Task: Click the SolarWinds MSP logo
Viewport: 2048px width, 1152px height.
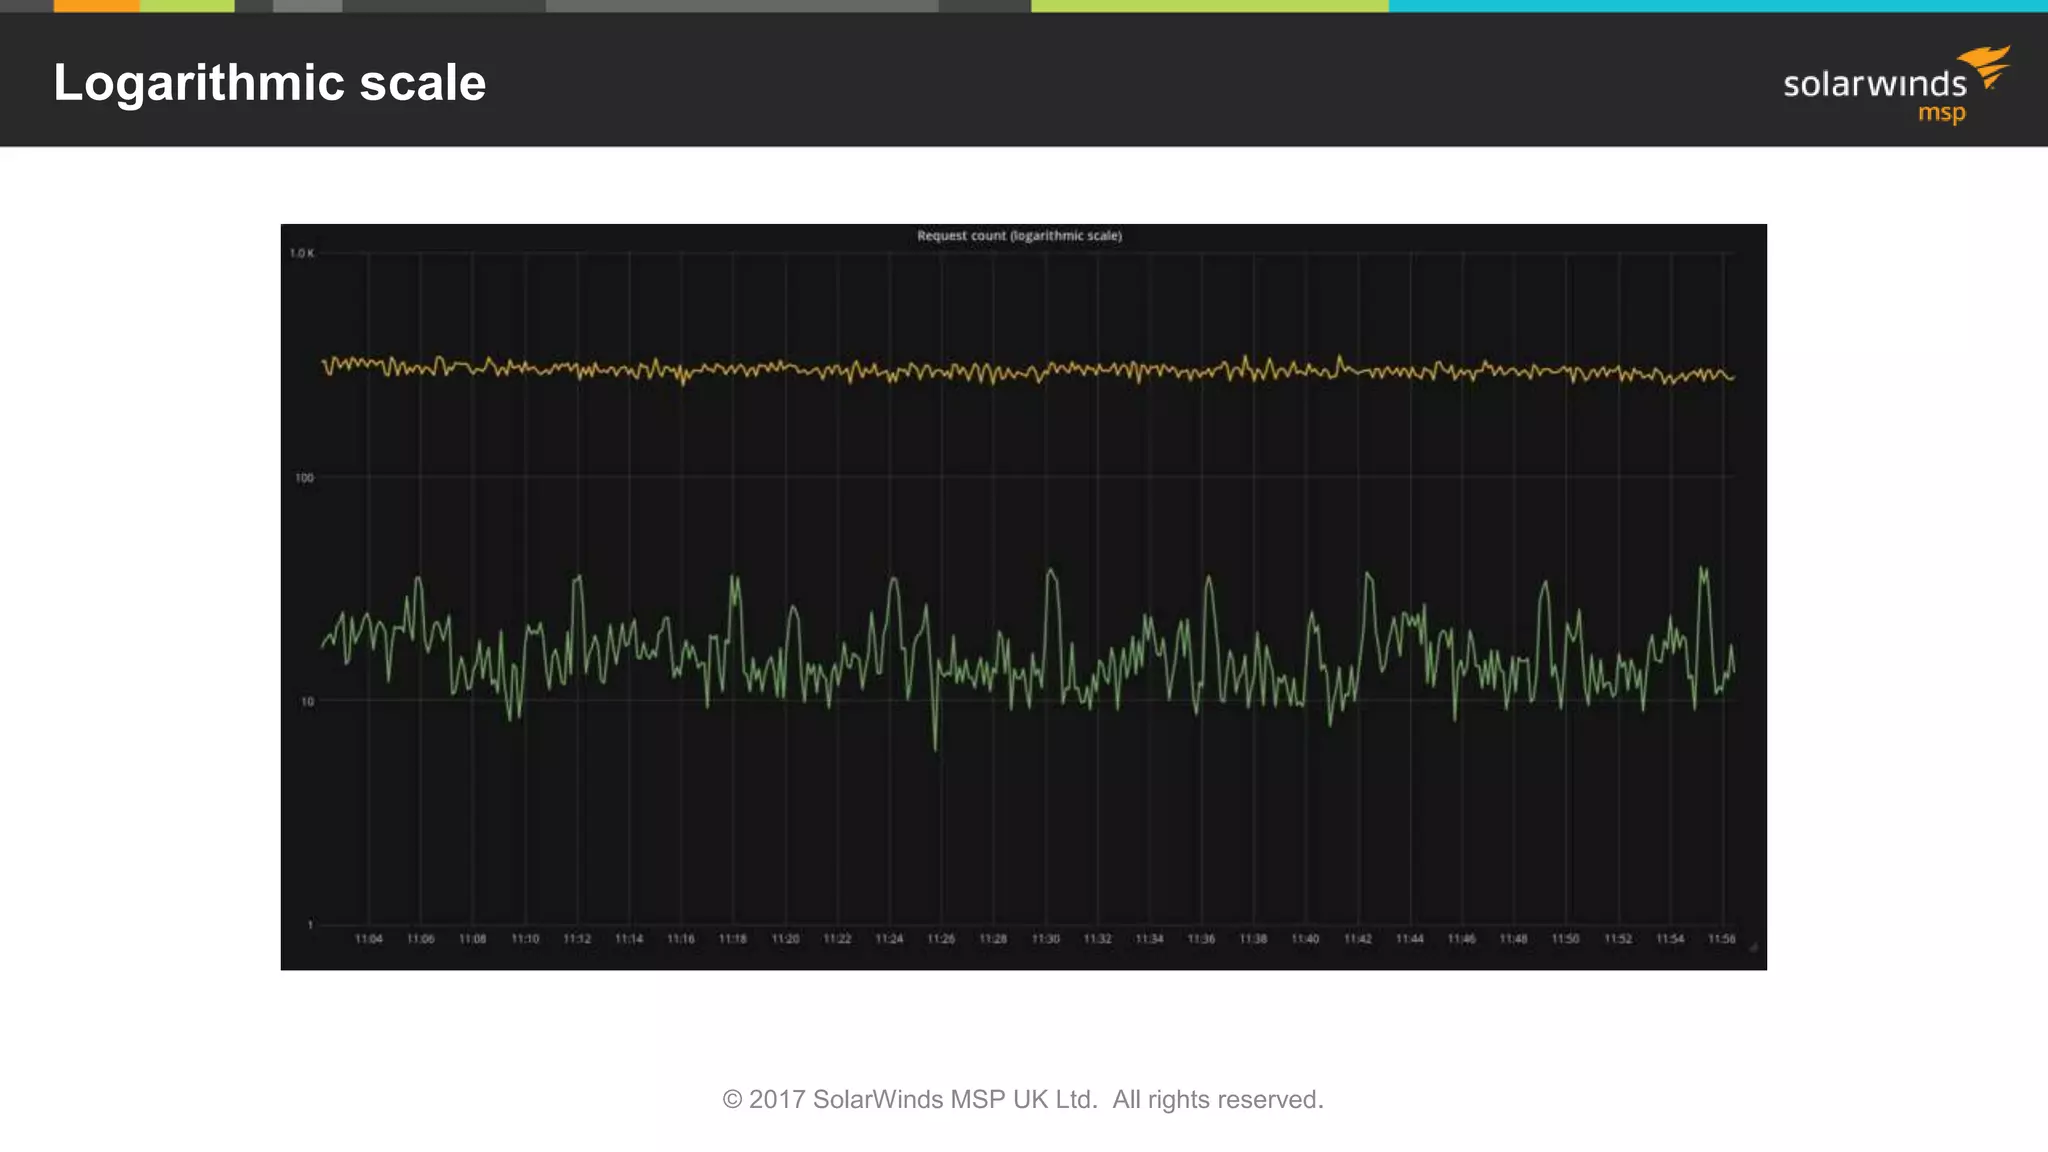Action: point(1897,85)
